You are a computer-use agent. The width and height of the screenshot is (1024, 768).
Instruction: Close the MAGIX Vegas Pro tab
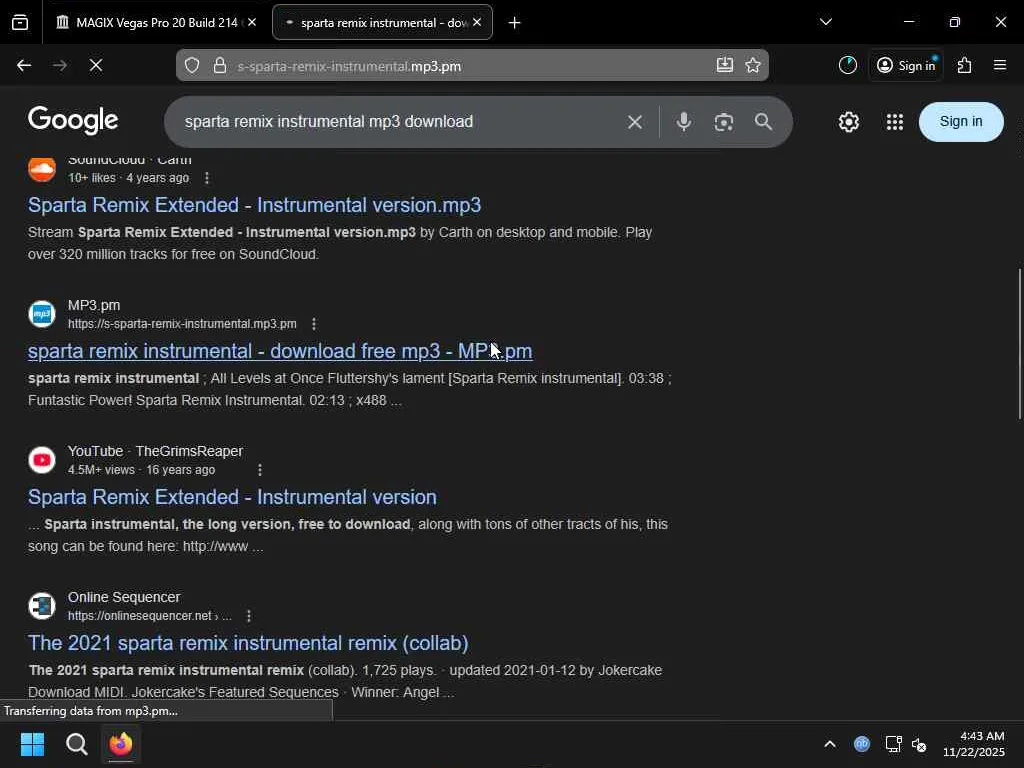point(252,22)
